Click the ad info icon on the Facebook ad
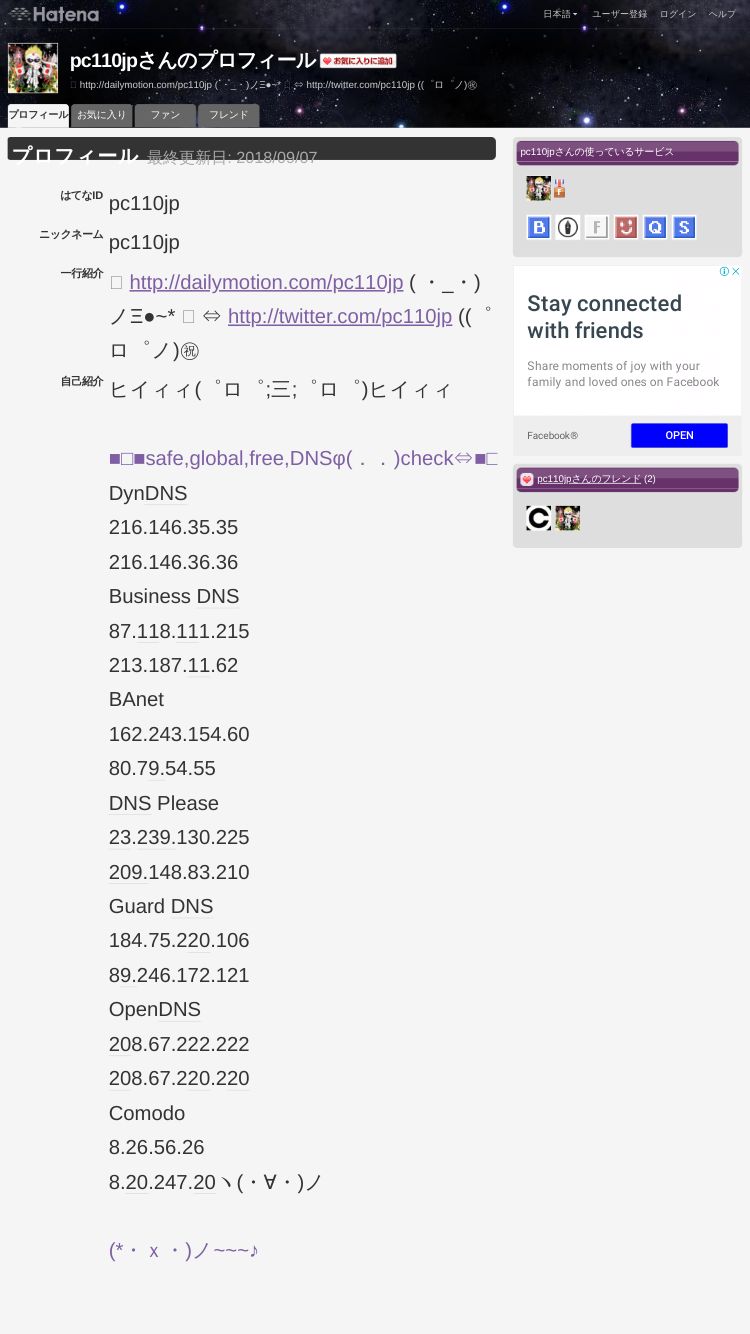Viewport: 750px width, 1334px height. (x=725, y=271)
